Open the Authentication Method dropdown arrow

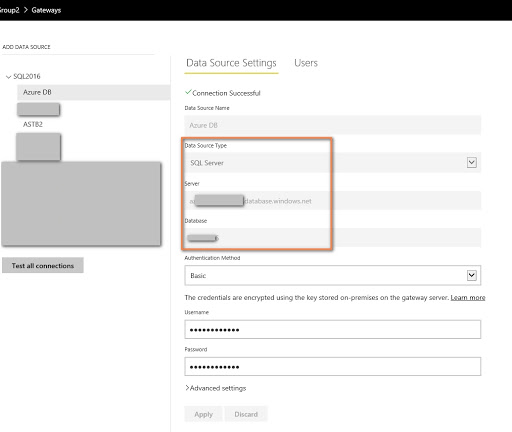pos(471,275)
